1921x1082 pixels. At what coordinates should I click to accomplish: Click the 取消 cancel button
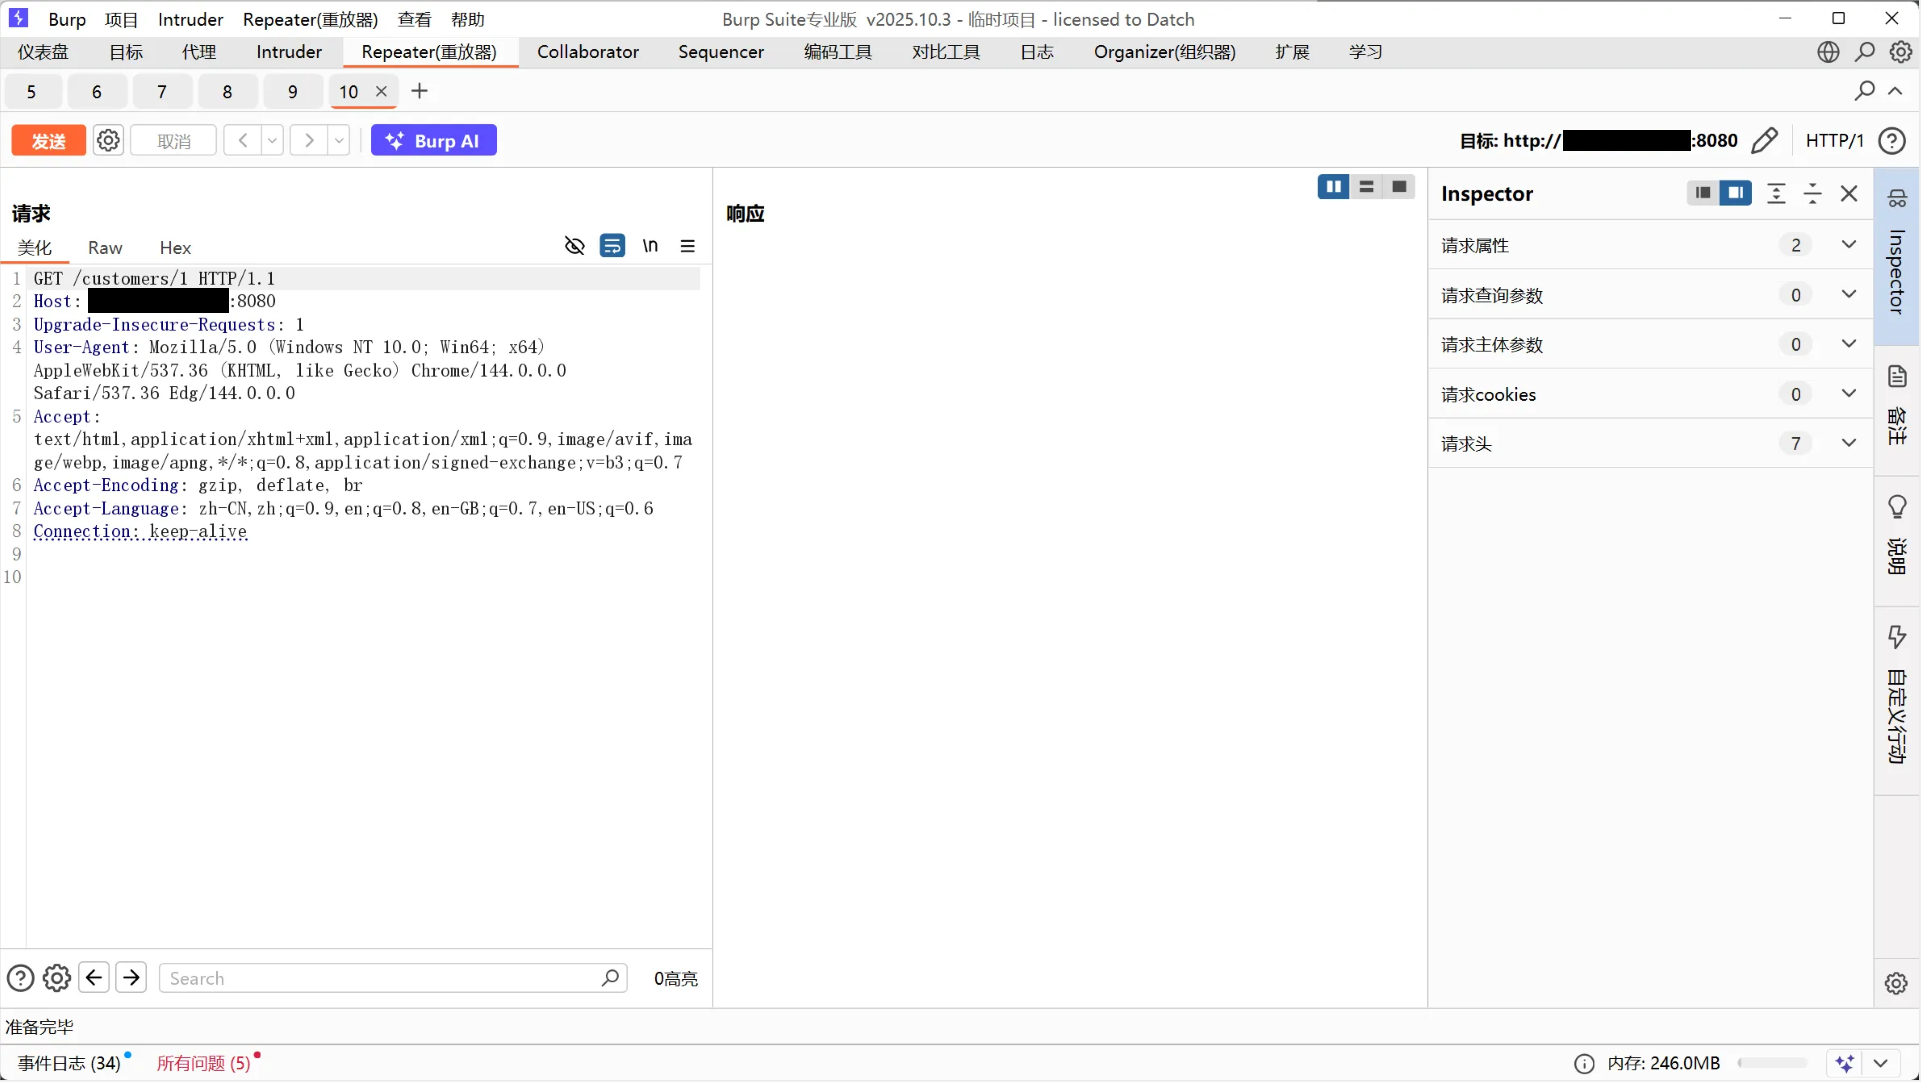[x=174, y=141]
